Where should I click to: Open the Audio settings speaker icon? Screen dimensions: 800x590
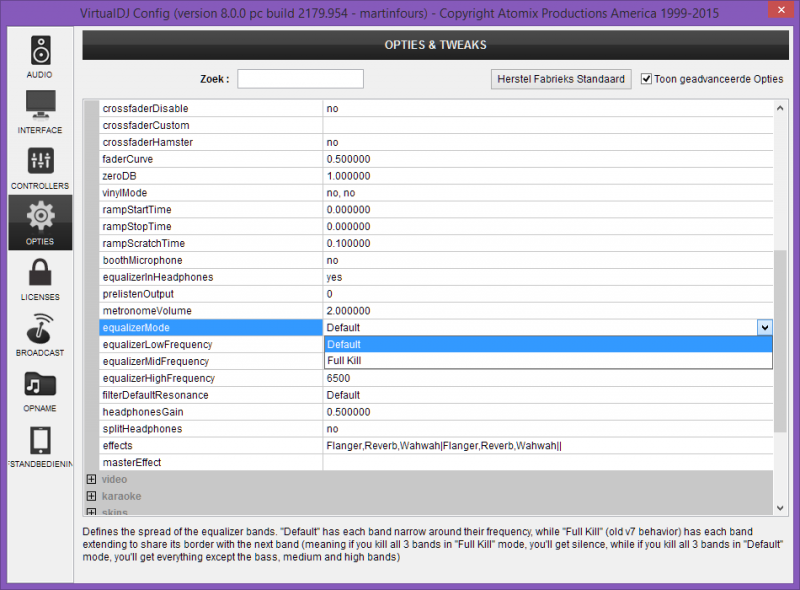[40, 51]
